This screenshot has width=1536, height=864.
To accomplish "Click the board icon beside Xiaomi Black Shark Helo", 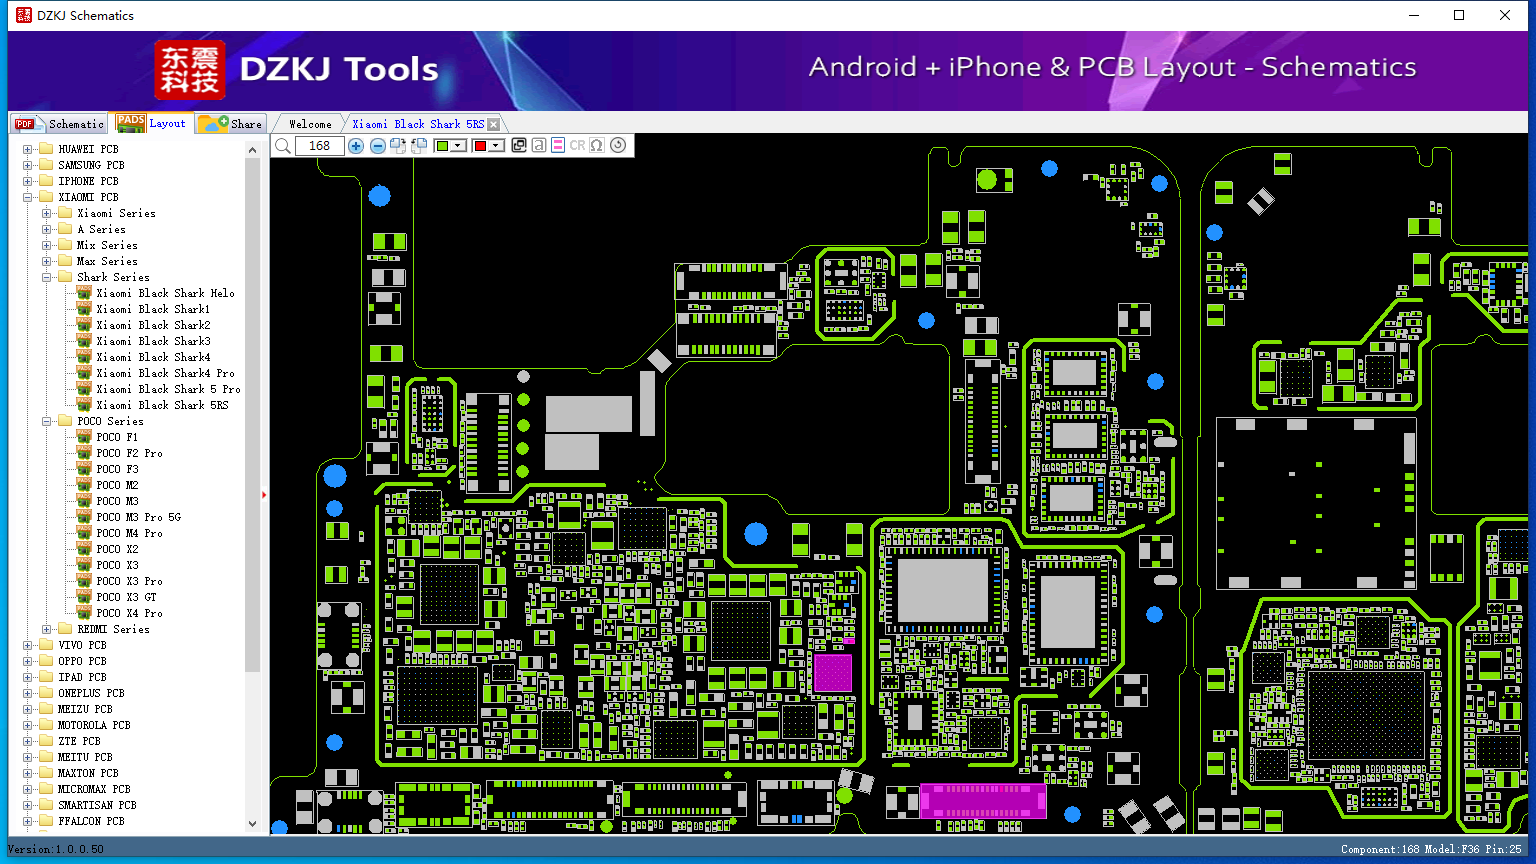I will click(x=84, y=293).
